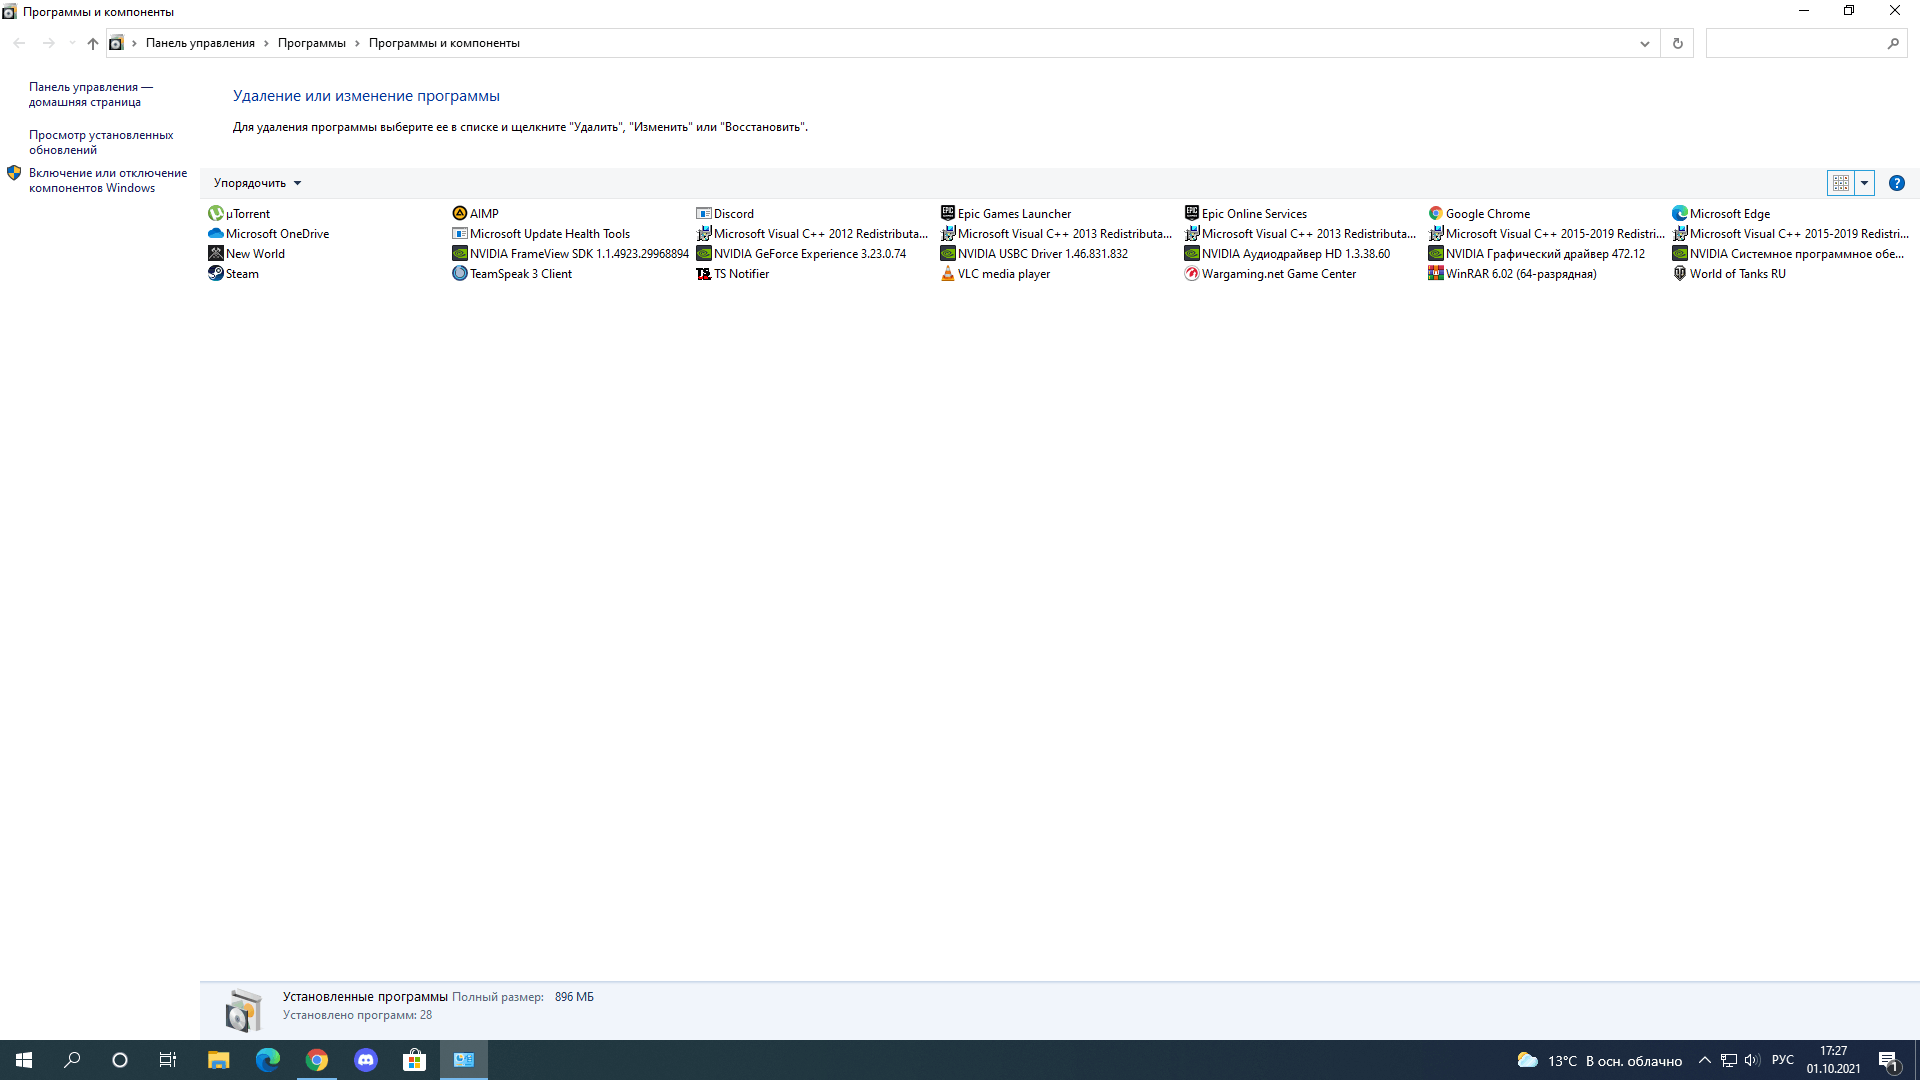Click the Epic Games Launcher icon
This screenshot has height=1080, width=1920.
948,213
